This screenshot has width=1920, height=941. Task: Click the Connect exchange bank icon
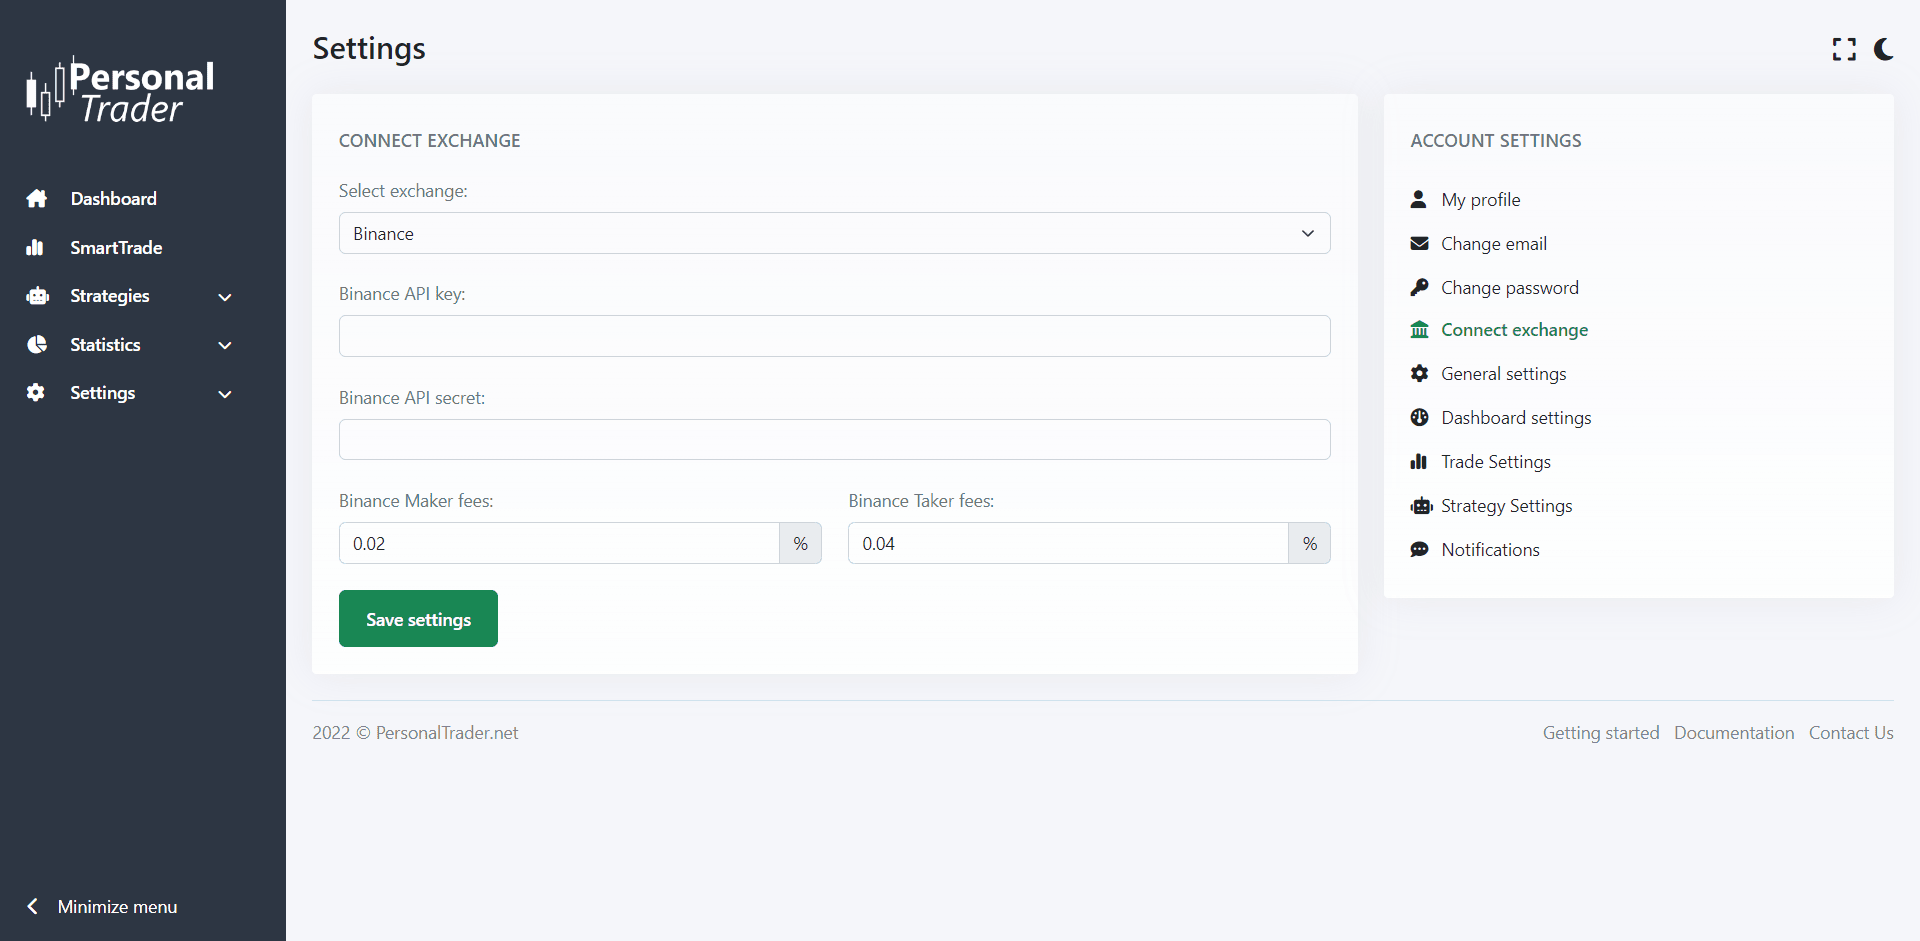tap(1419, 330)
